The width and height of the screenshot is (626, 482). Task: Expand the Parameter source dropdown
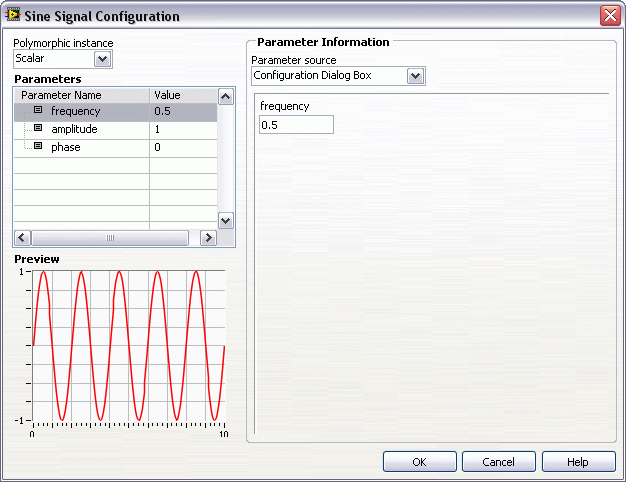pos(416,76)
